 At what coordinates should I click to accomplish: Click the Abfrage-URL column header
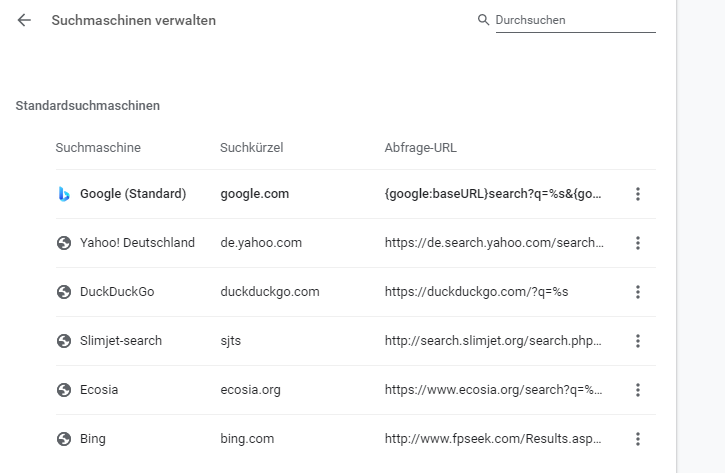[420, 147]
